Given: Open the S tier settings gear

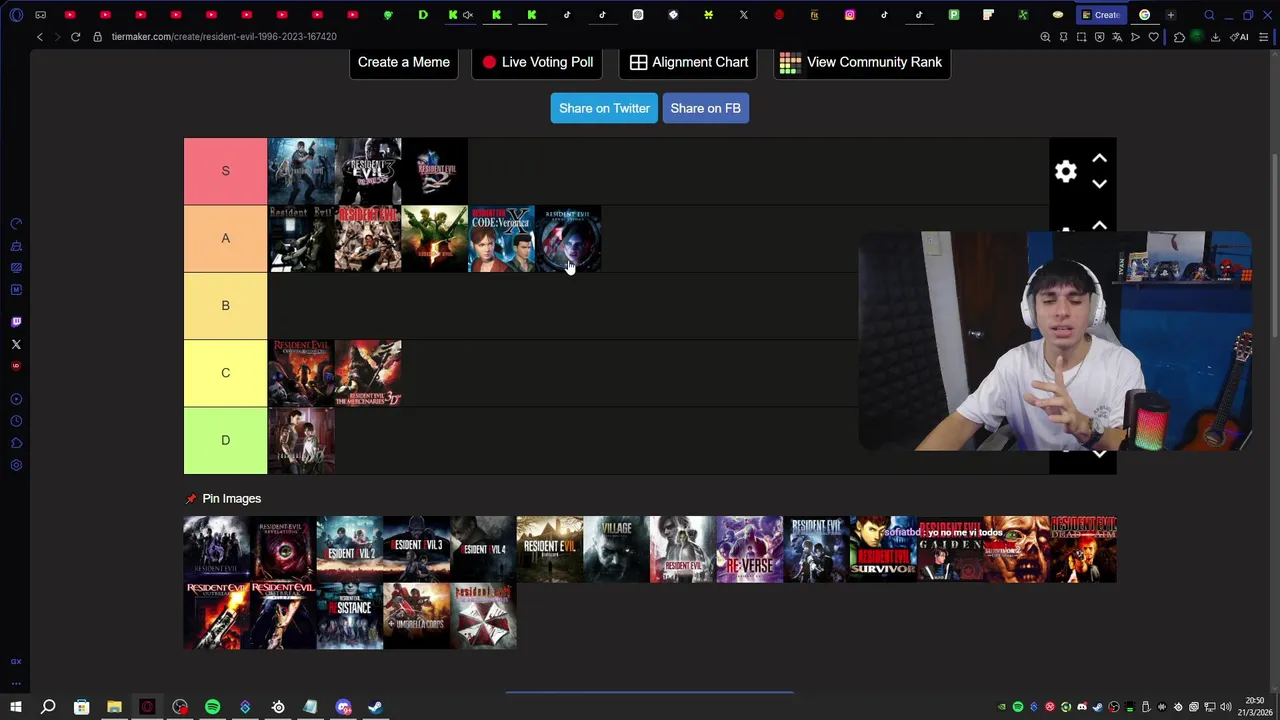Looking at the screenshot, I should click(x=1066, y=171).
